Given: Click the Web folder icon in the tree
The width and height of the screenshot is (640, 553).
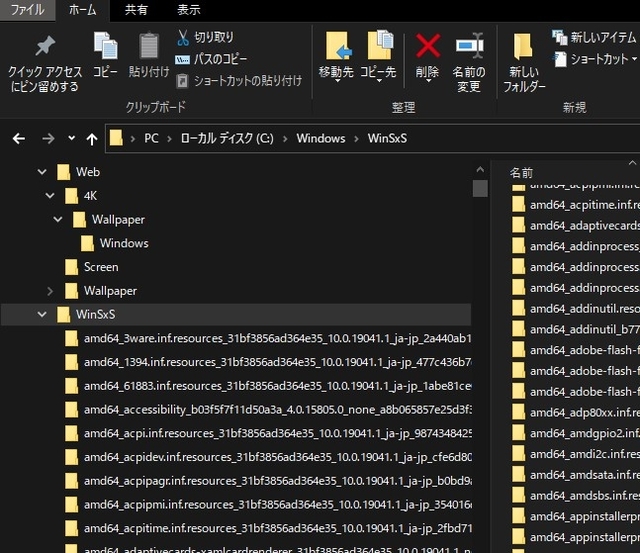Looking at the screenshot, I should pos(64,172).
